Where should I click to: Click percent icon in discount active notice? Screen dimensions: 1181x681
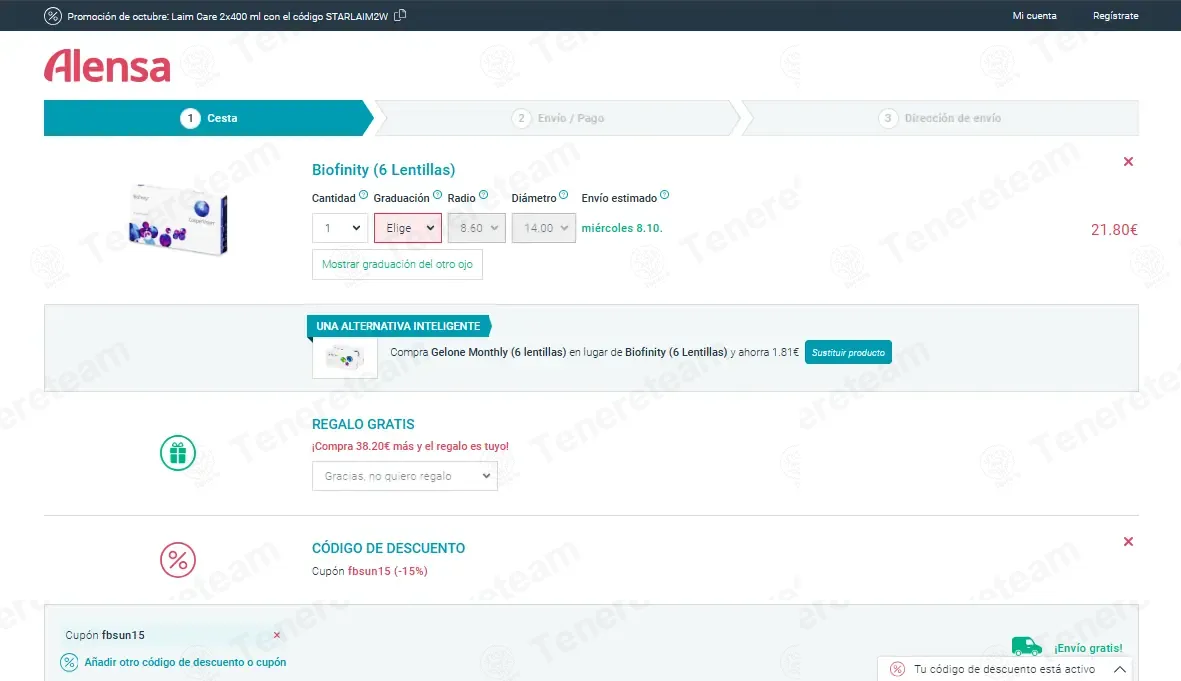click(x=897, y=669)
